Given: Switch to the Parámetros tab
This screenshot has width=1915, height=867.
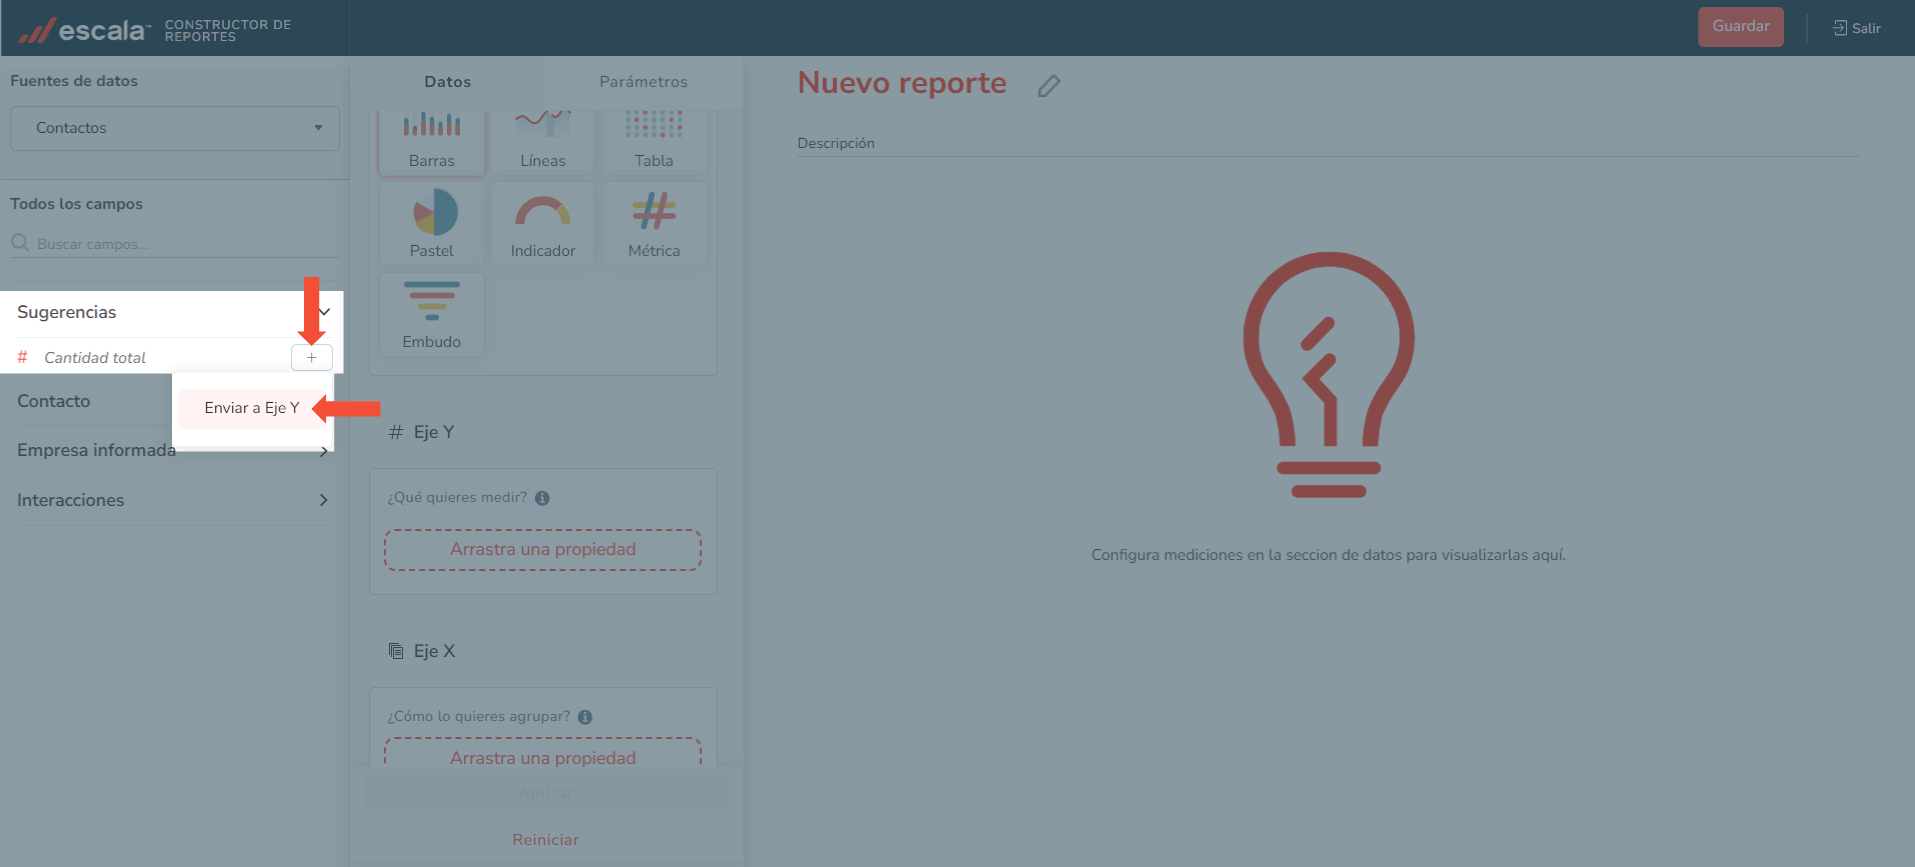Looking at the screenshot, I should [x=643, y=82].
